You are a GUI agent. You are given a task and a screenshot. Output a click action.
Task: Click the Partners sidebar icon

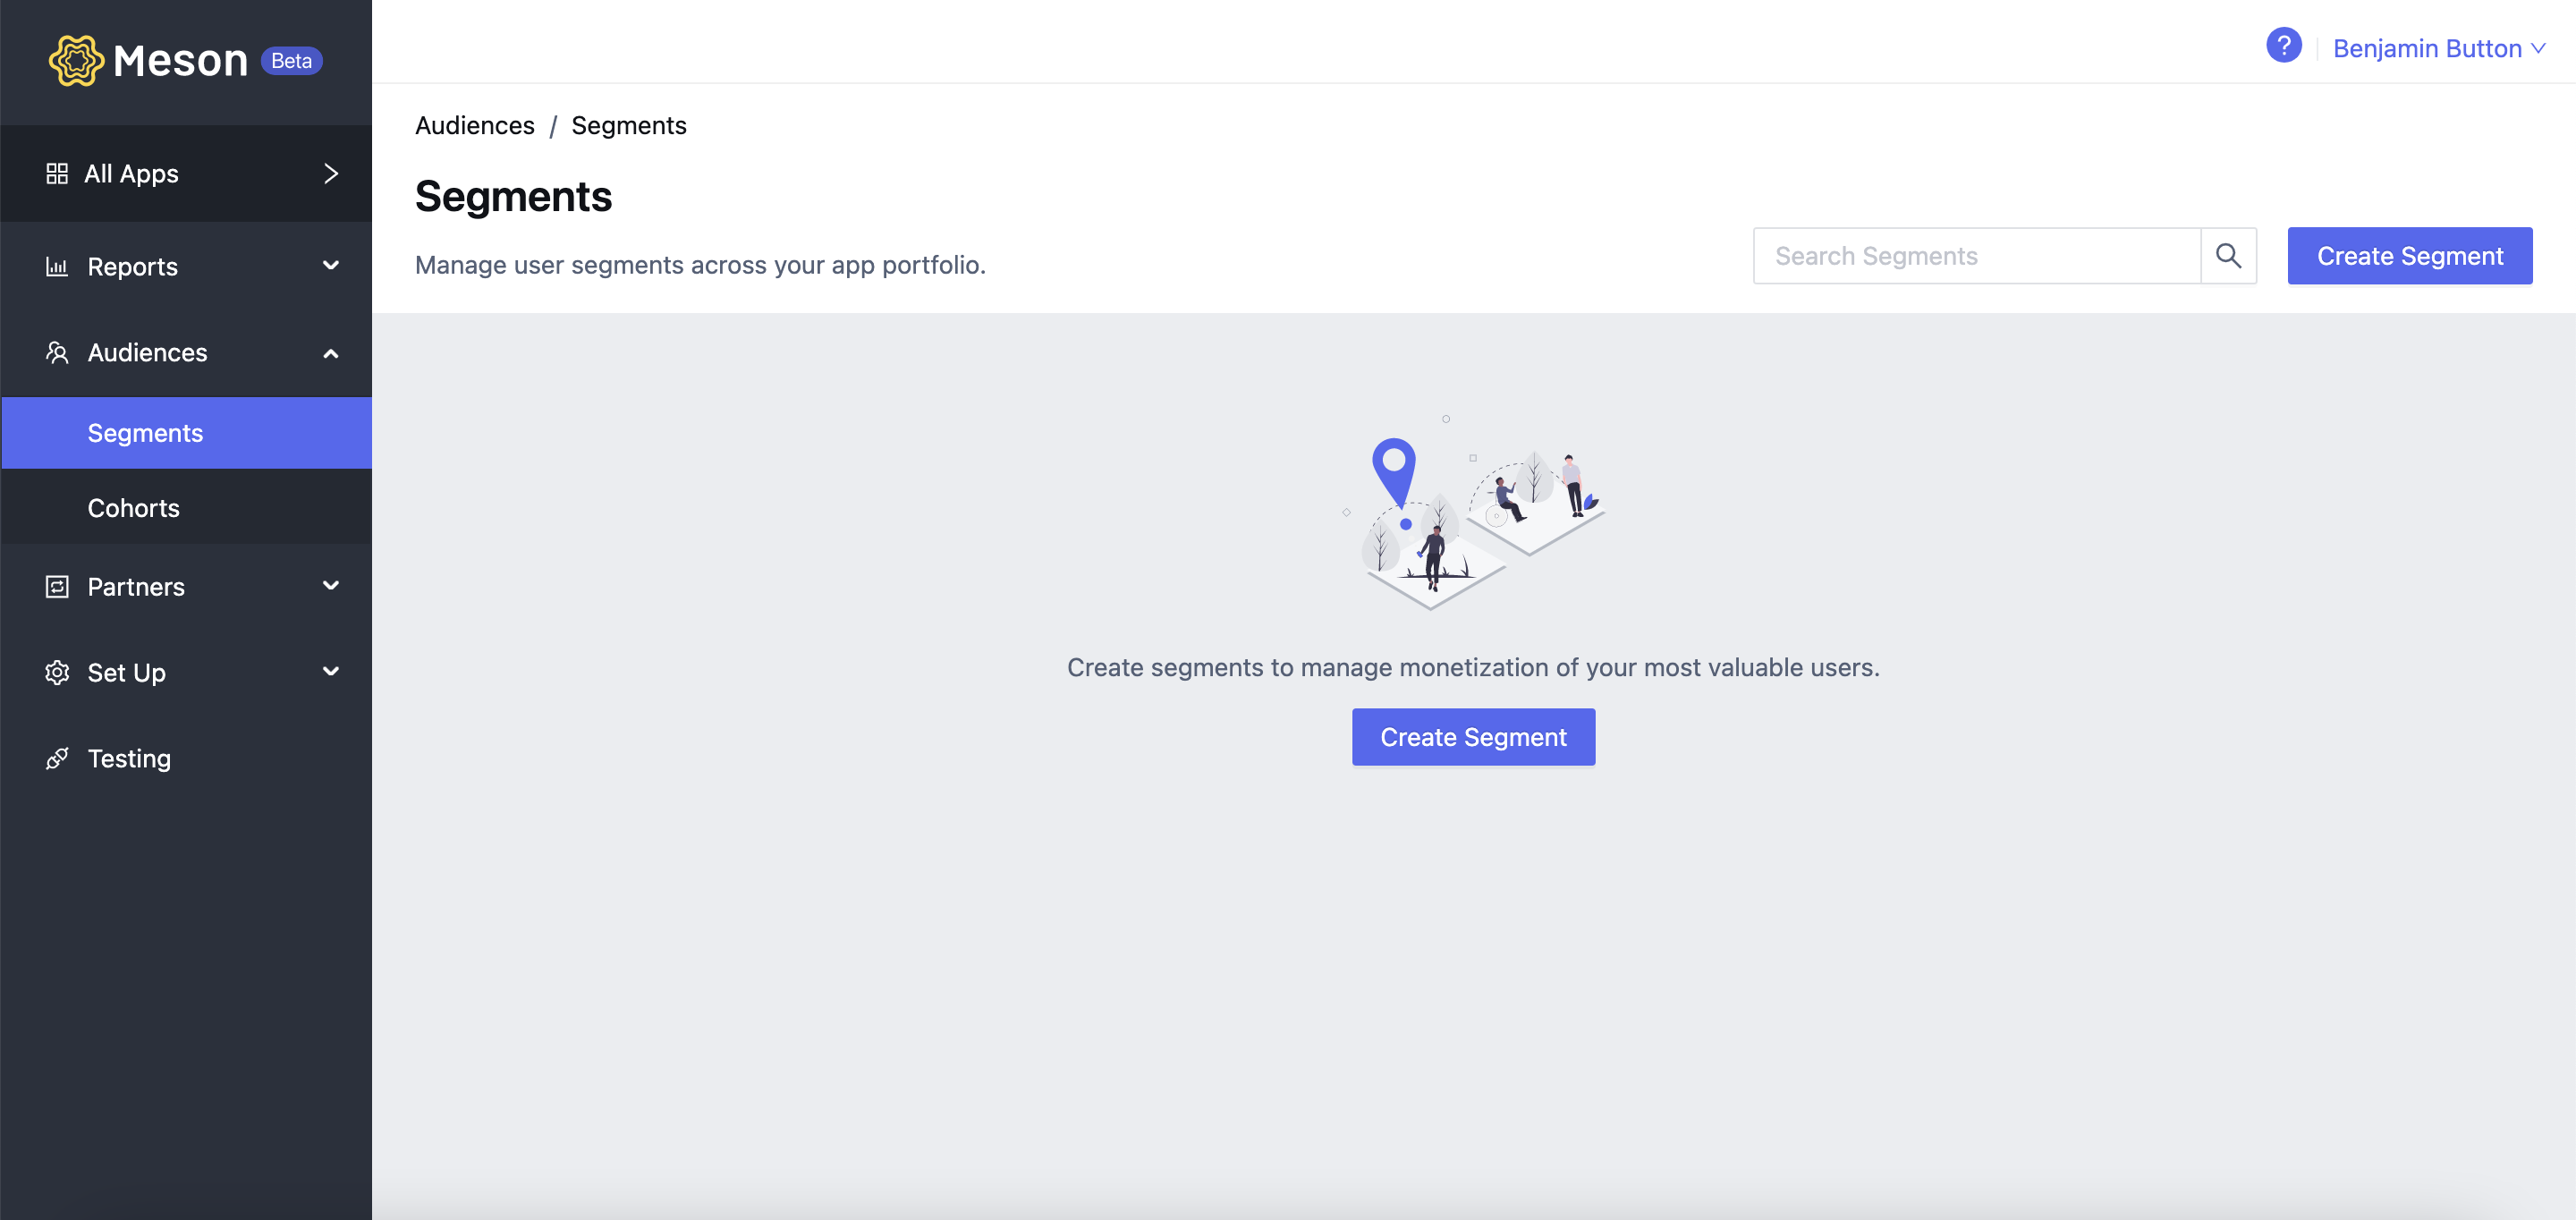coord(57,587)
